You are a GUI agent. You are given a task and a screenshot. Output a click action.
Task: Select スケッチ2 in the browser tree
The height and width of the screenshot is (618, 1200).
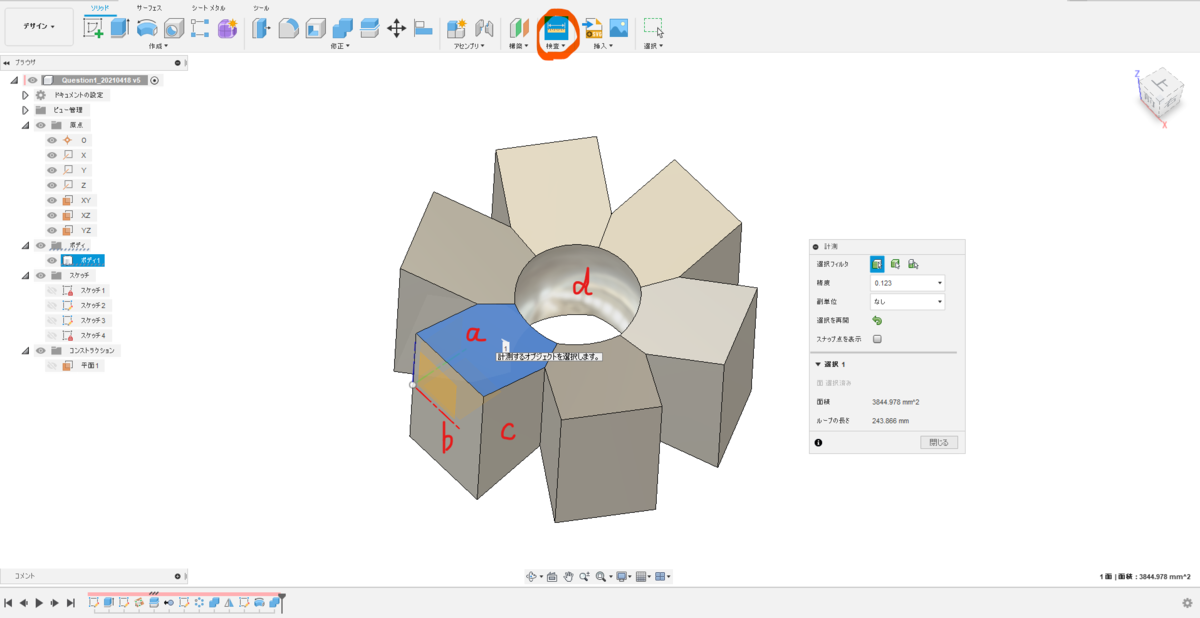point(93,305)
